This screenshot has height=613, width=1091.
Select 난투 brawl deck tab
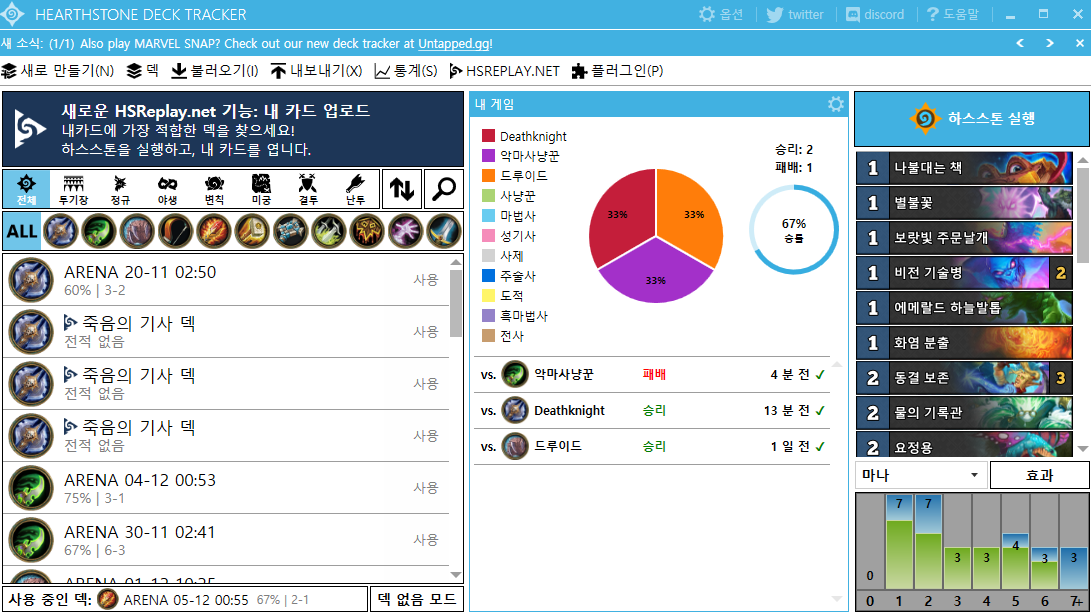point(355,189)
